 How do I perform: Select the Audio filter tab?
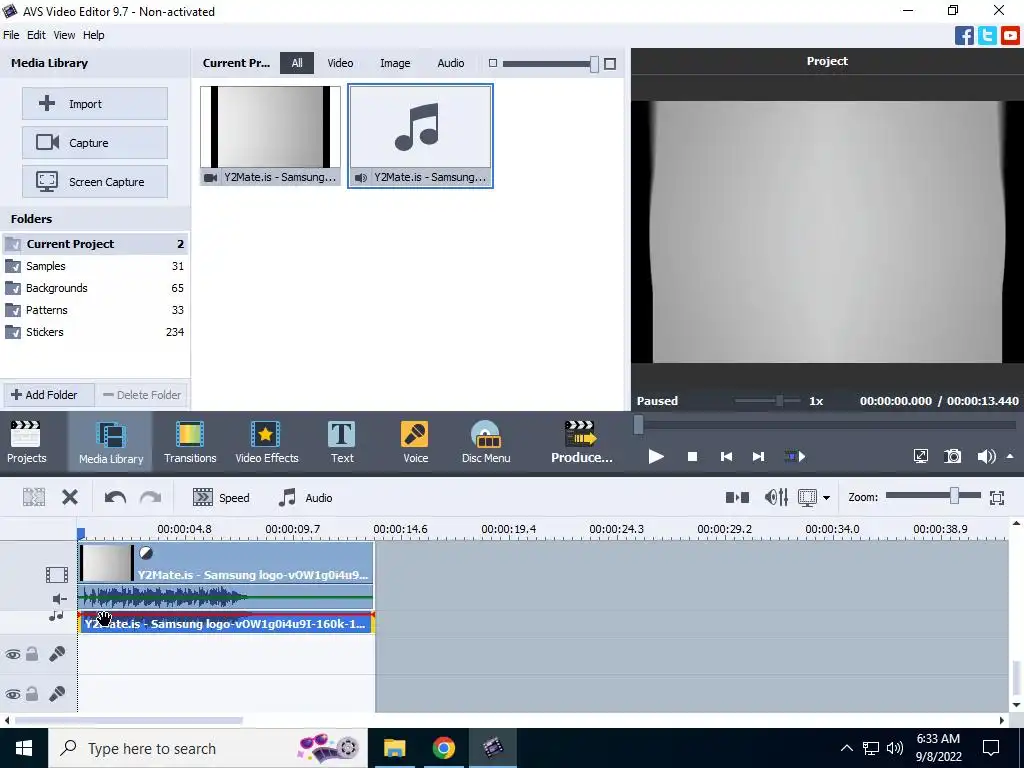coord(451,63)
